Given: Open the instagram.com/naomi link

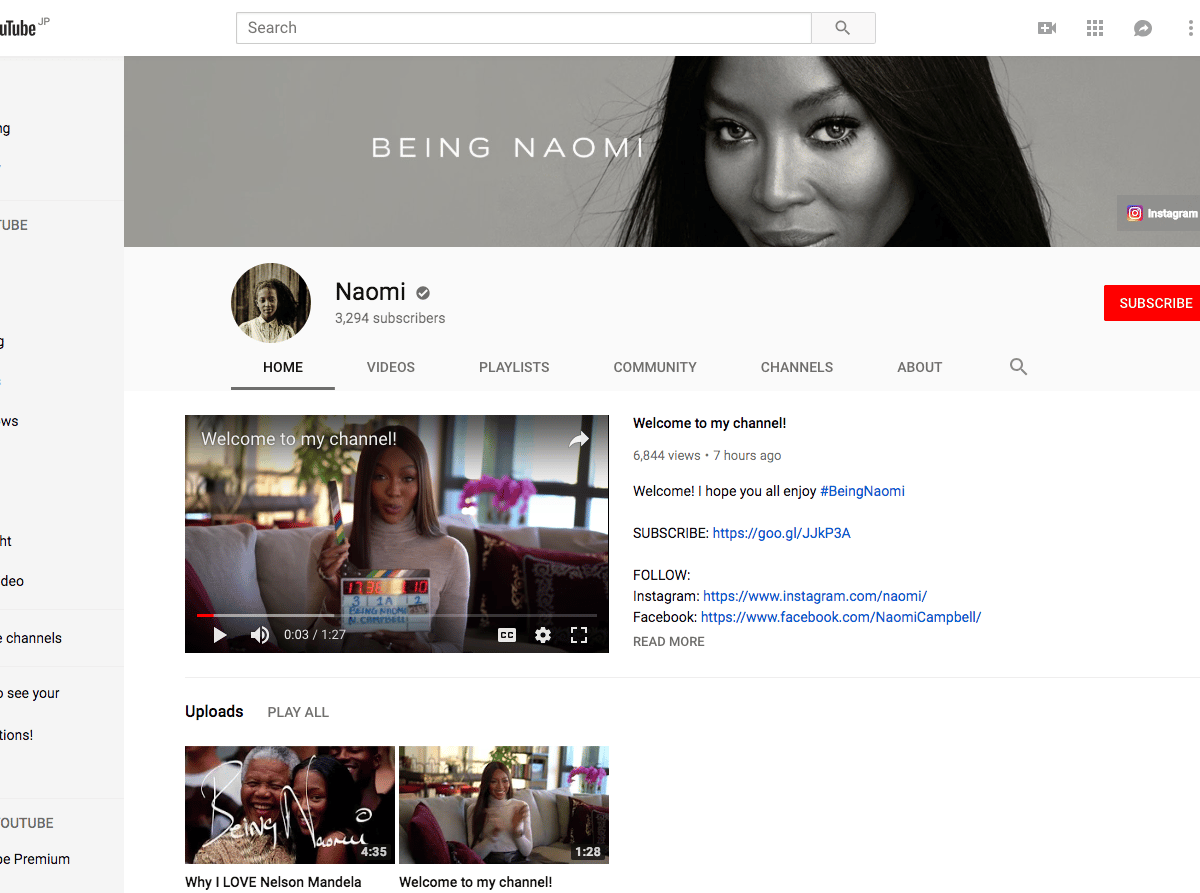Looking at the screenshot, I should pyautogui.click(x=815, y=596).
